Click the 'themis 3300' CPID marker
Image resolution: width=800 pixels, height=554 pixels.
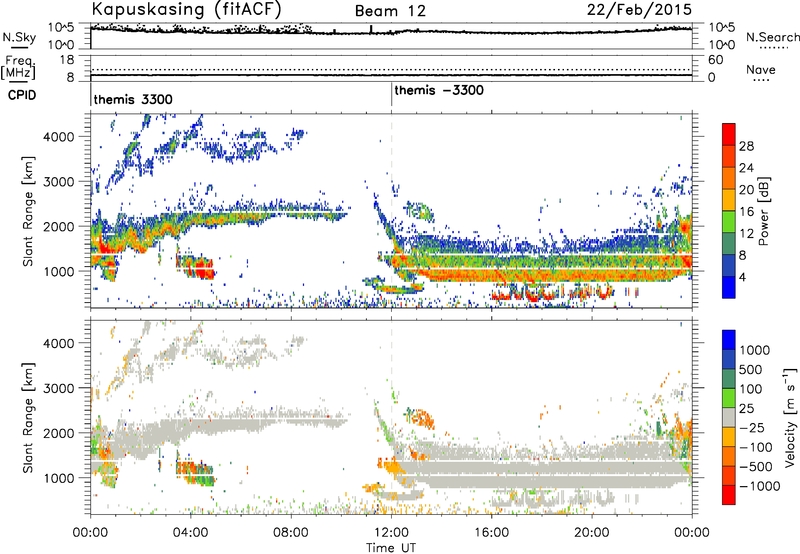pyautogui.click(x=133, y=99)
